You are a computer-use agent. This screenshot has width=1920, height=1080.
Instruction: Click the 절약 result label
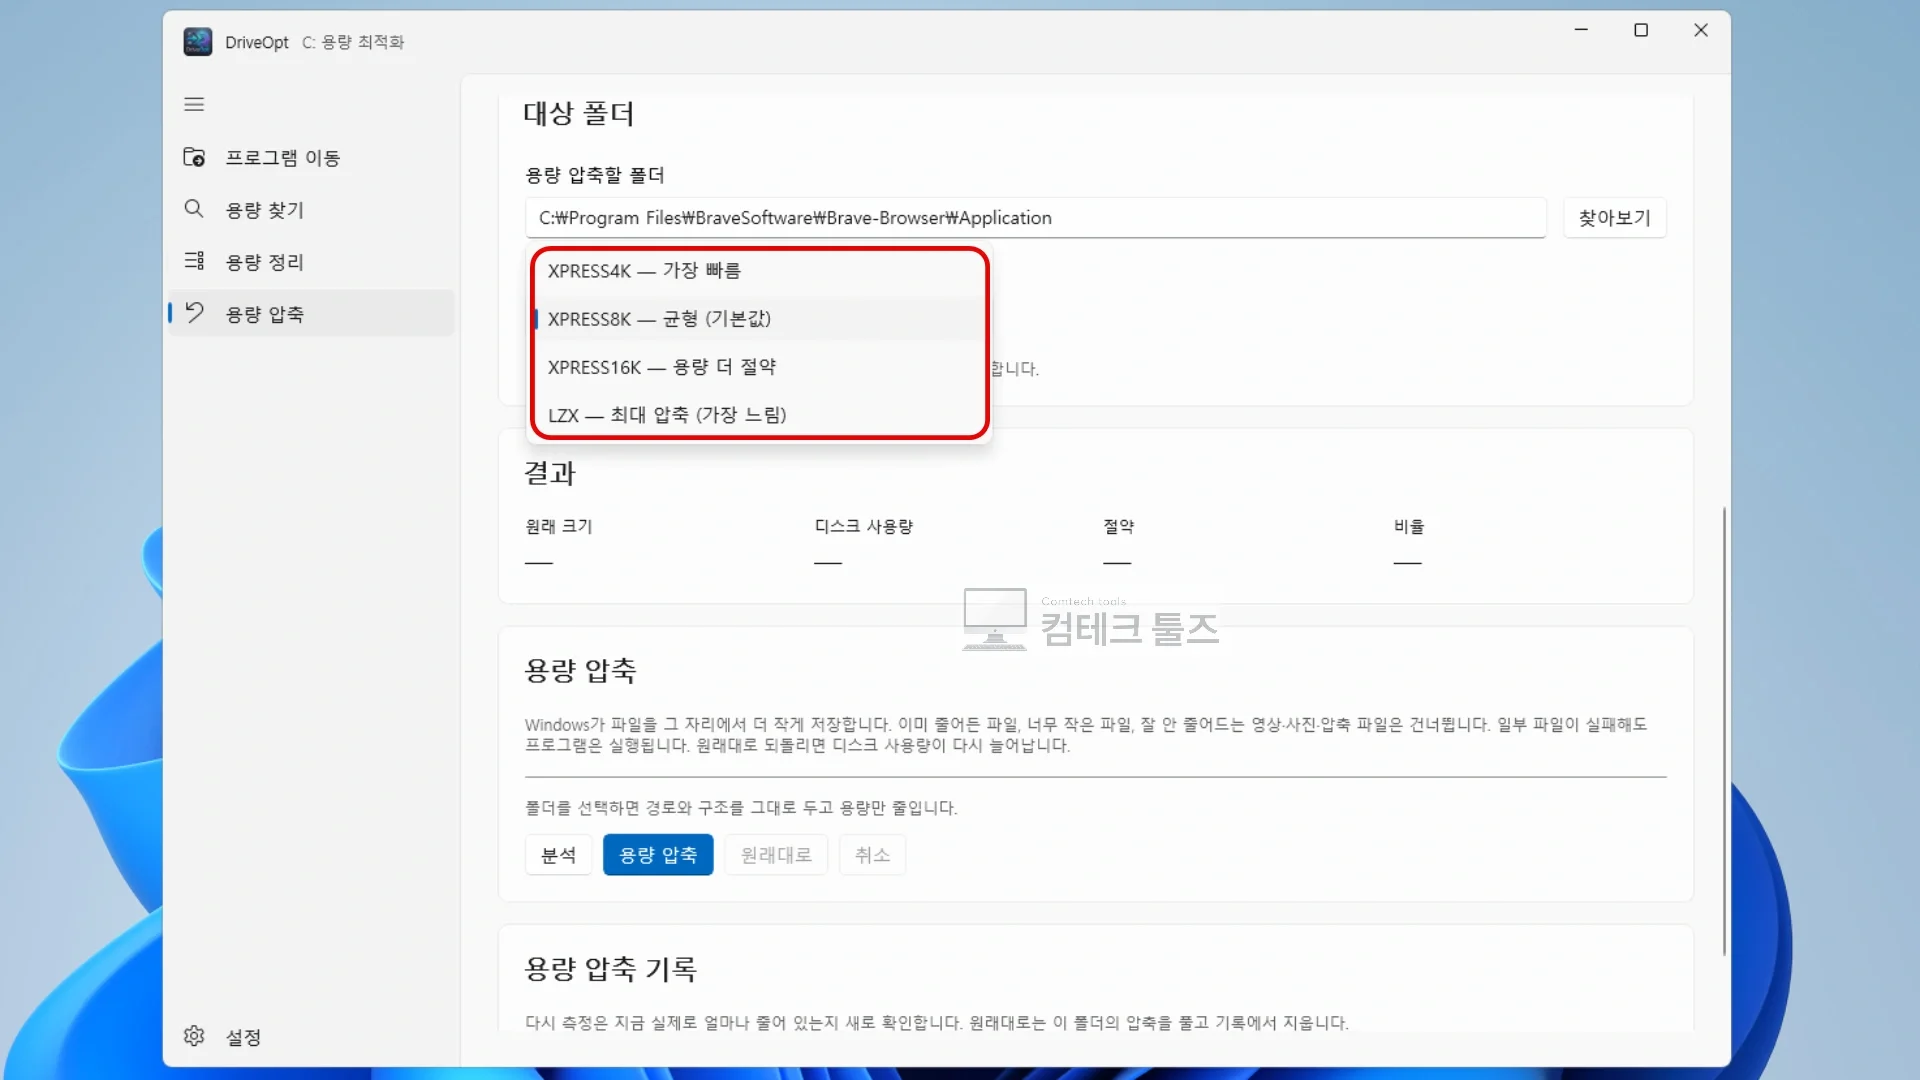[1118, 526]
